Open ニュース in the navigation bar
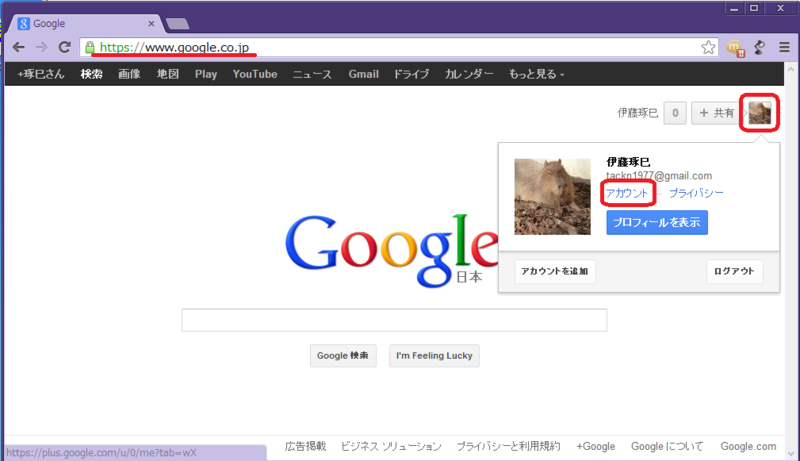Image resolution: width=800 pixels, height=461 pixels. click(x=312, y=74)
